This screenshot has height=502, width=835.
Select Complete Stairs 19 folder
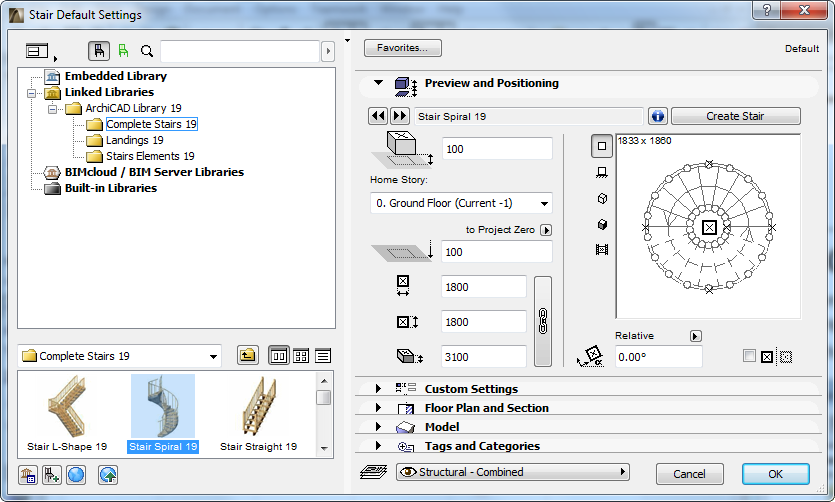point(151,124)
